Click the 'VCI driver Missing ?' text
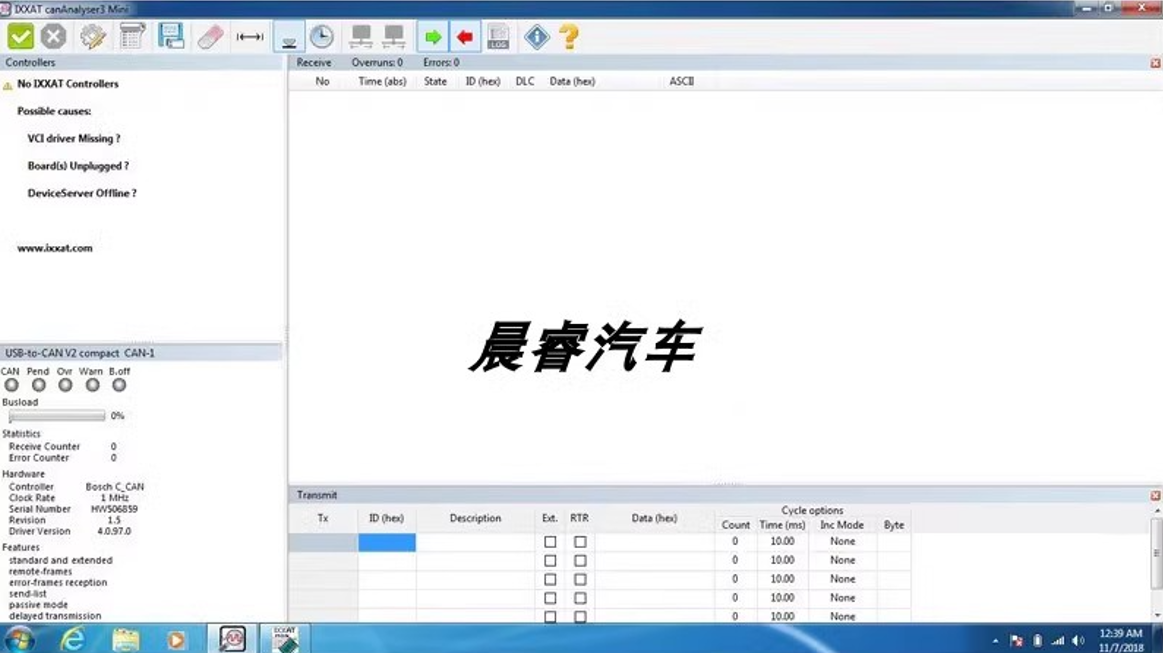The image size is (1163, 653). 73,139
